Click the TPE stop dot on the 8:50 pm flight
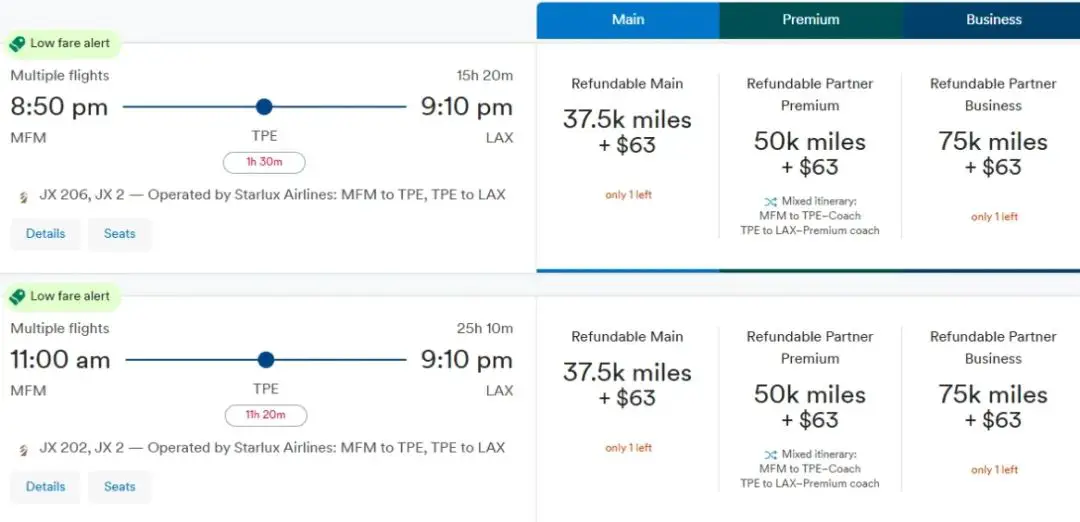 [264, 107]
